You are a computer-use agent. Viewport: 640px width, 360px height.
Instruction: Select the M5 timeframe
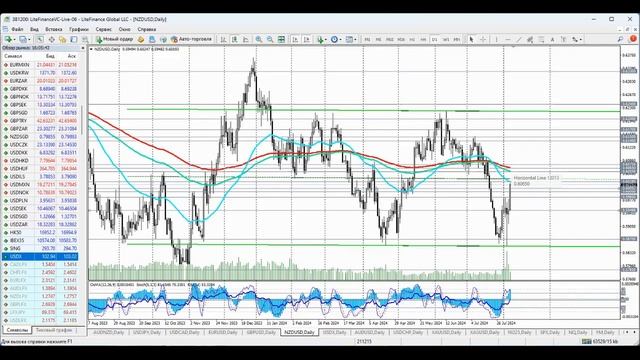[378, 40]
